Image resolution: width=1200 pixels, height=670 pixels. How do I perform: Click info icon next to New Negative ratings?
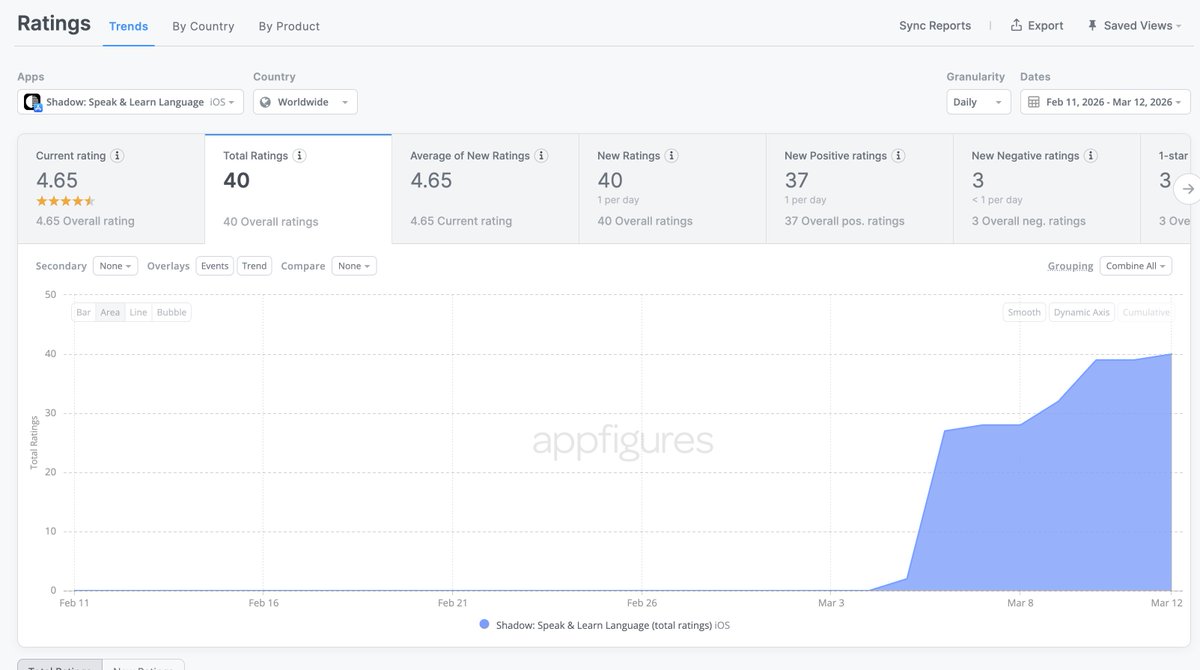[x=1091, y=156]
